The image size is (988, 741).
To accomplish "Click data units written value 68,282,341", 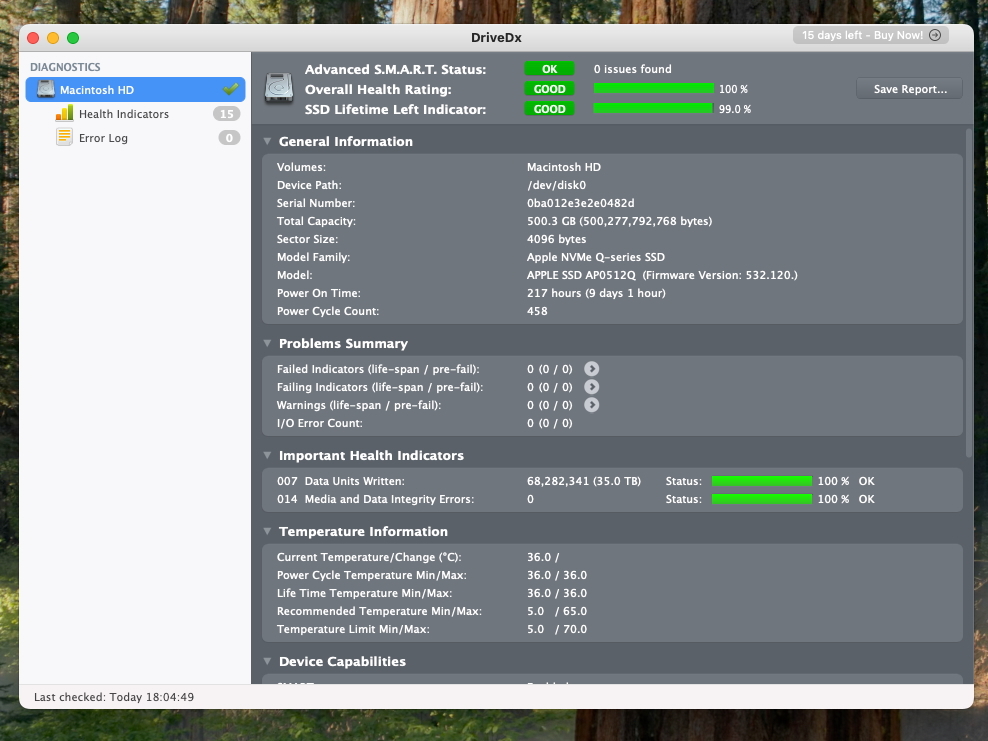I will 583,481.
